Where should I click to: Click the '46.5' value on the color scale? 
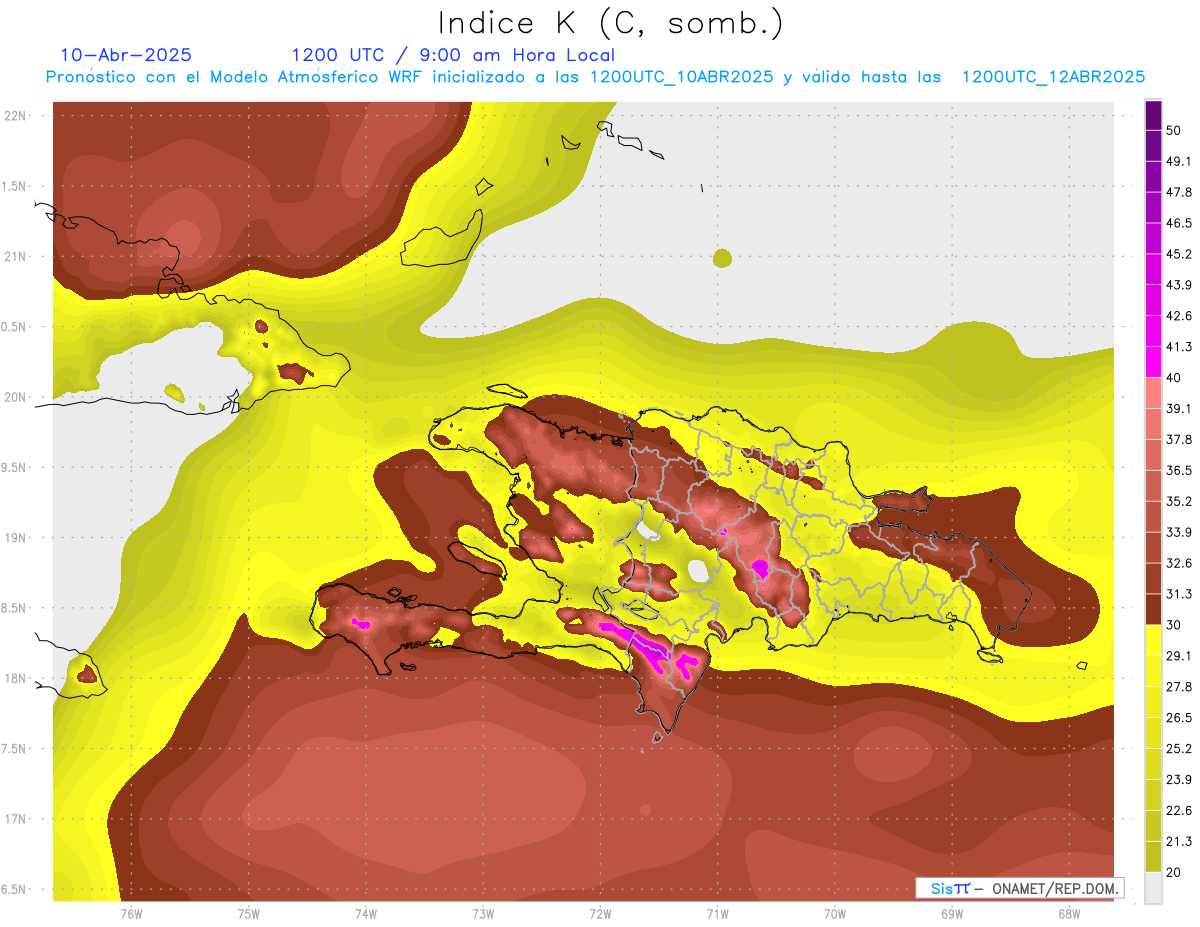point(1179,223)
